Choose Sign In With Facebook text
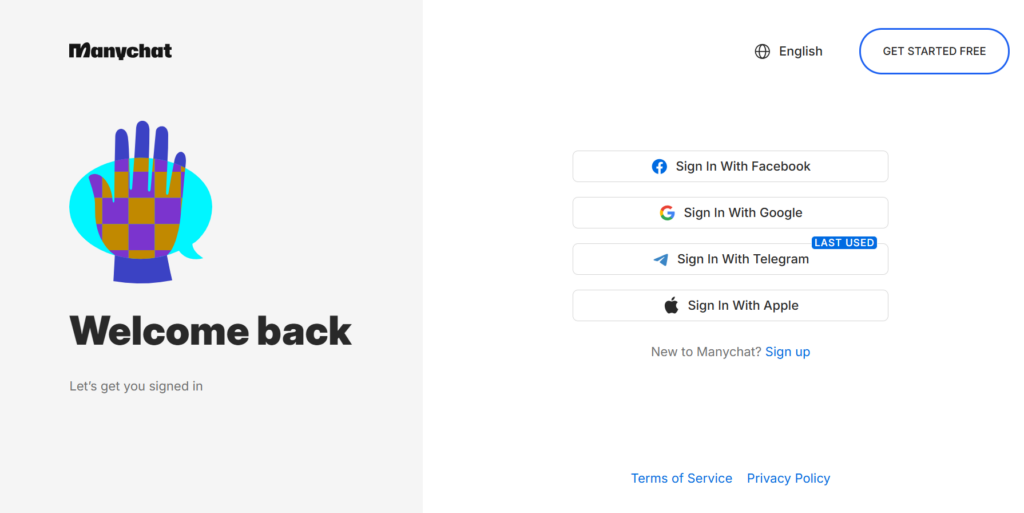Image resolution: width=1024 pixels, height=513 pixels. 743,166
